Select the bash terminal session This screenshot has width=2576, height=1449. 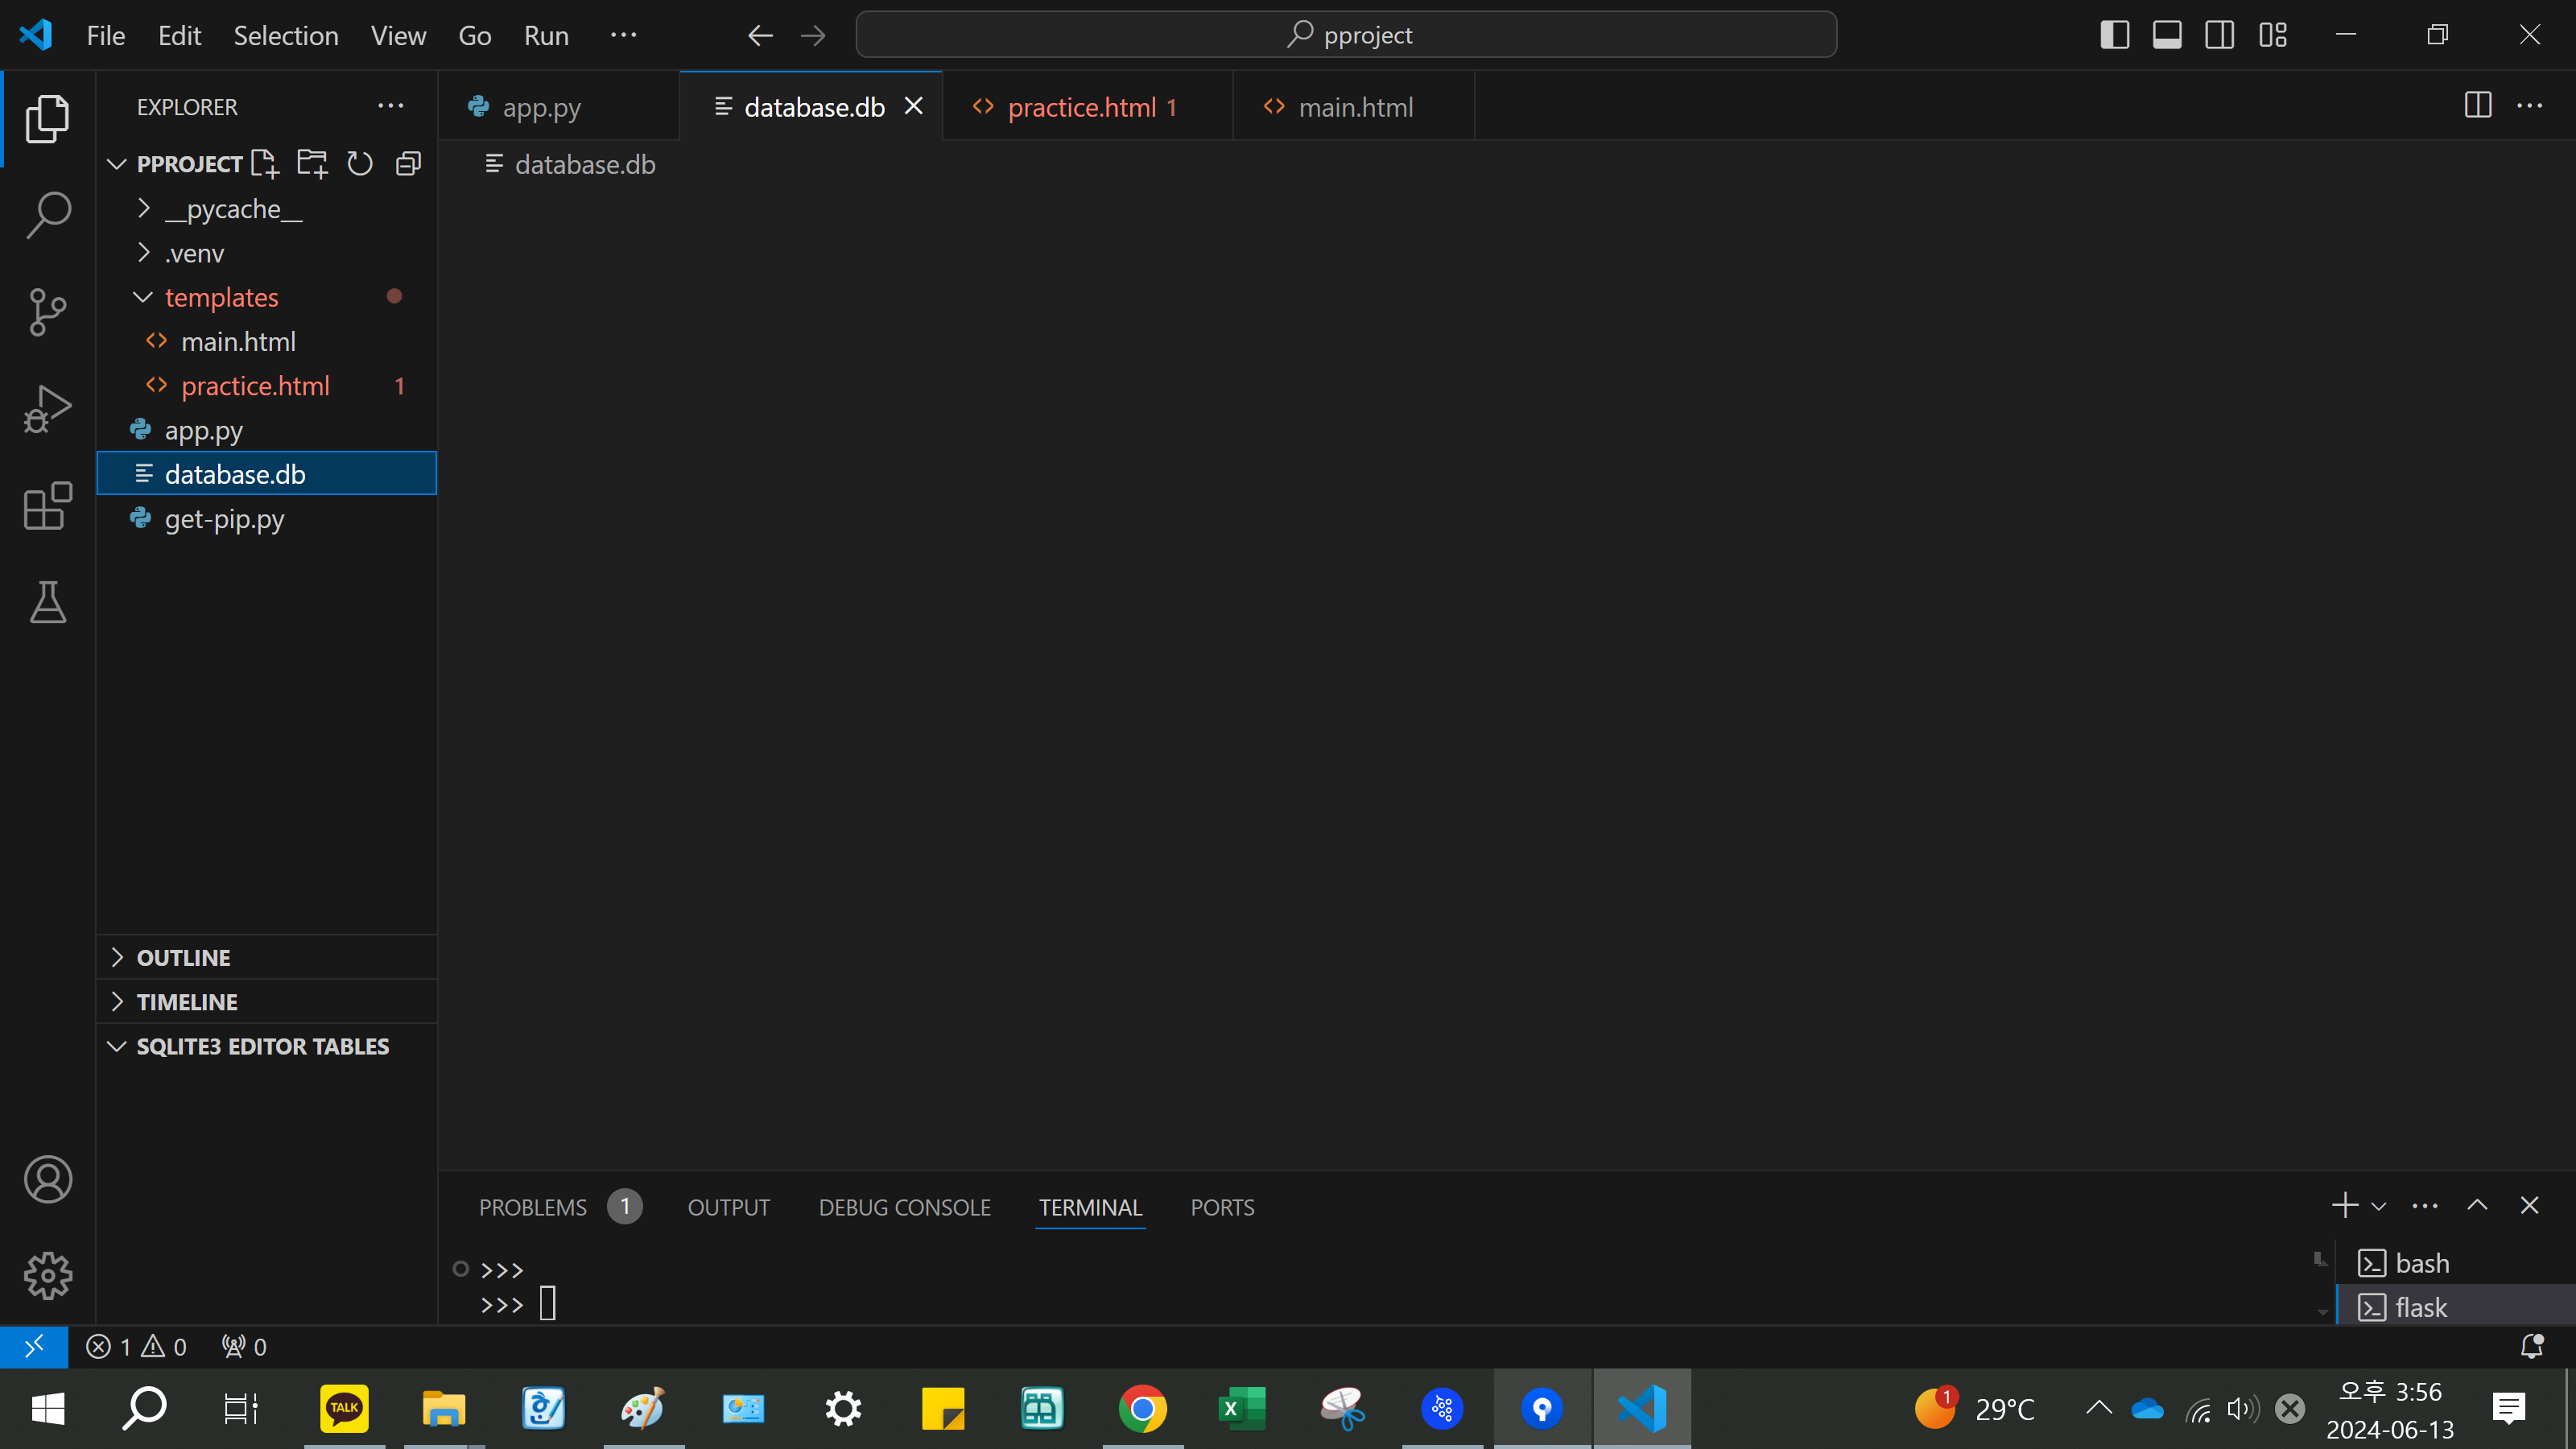click(2456, 1263)
